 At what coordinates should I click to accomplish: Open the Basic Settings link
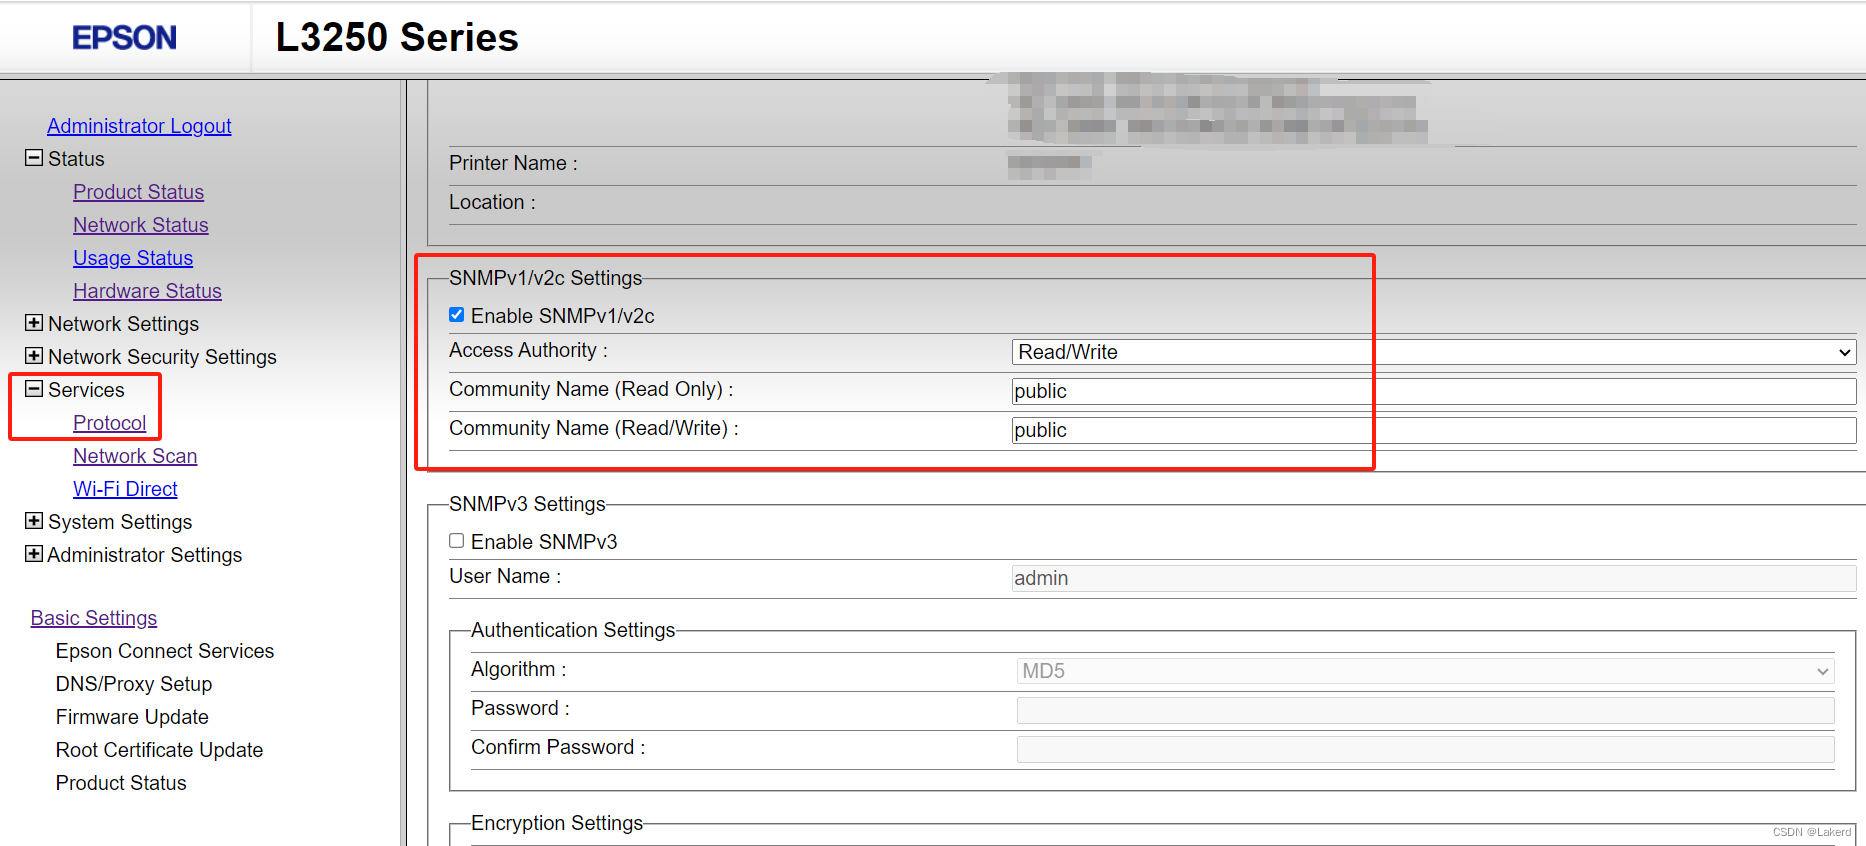(94, 618)
